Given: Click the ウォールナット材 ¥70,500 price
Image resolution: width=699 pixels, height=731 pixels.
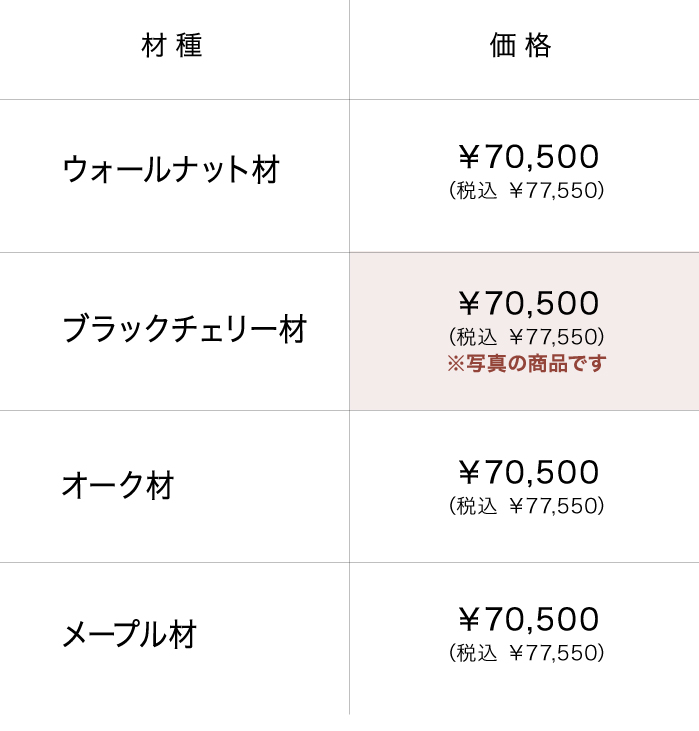Looking at the screenshot, I should (528, 157).
